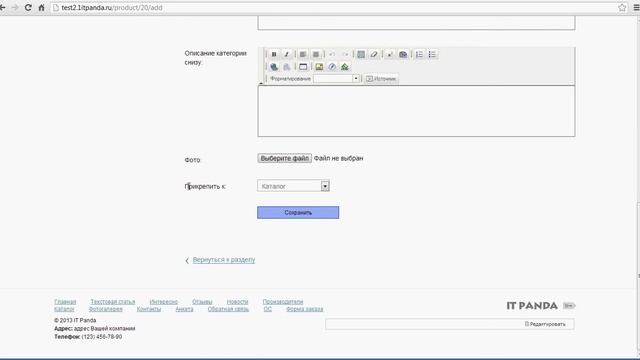This screenshot has height=360, width=640.
Task: Go to the browser home page icon
Action: point(41,7)
